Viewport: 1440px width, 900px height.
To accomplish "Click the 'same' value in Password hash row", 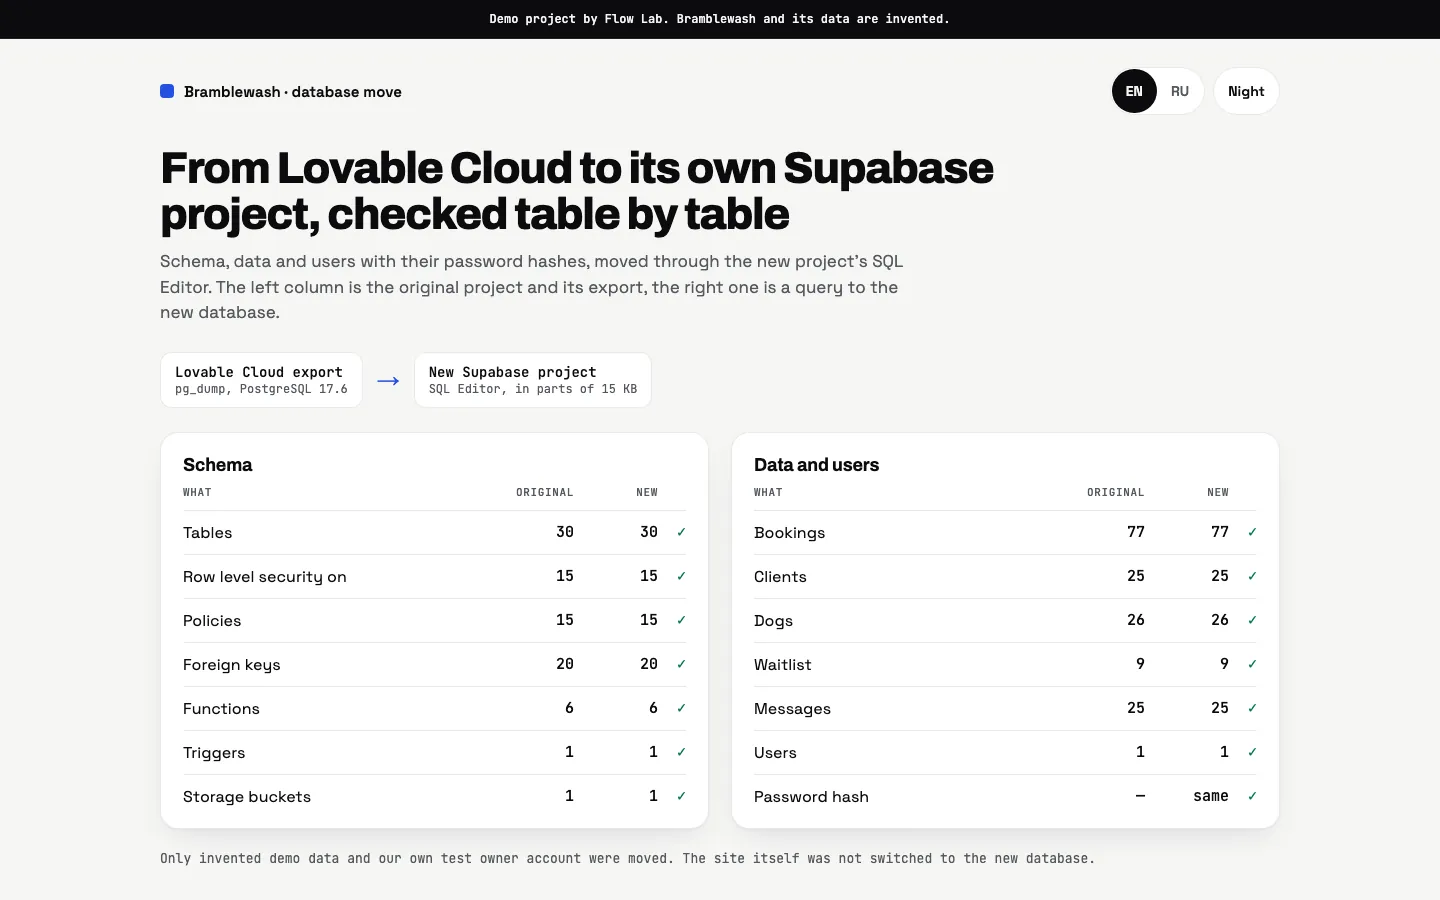I will [x=1210, y=796].
